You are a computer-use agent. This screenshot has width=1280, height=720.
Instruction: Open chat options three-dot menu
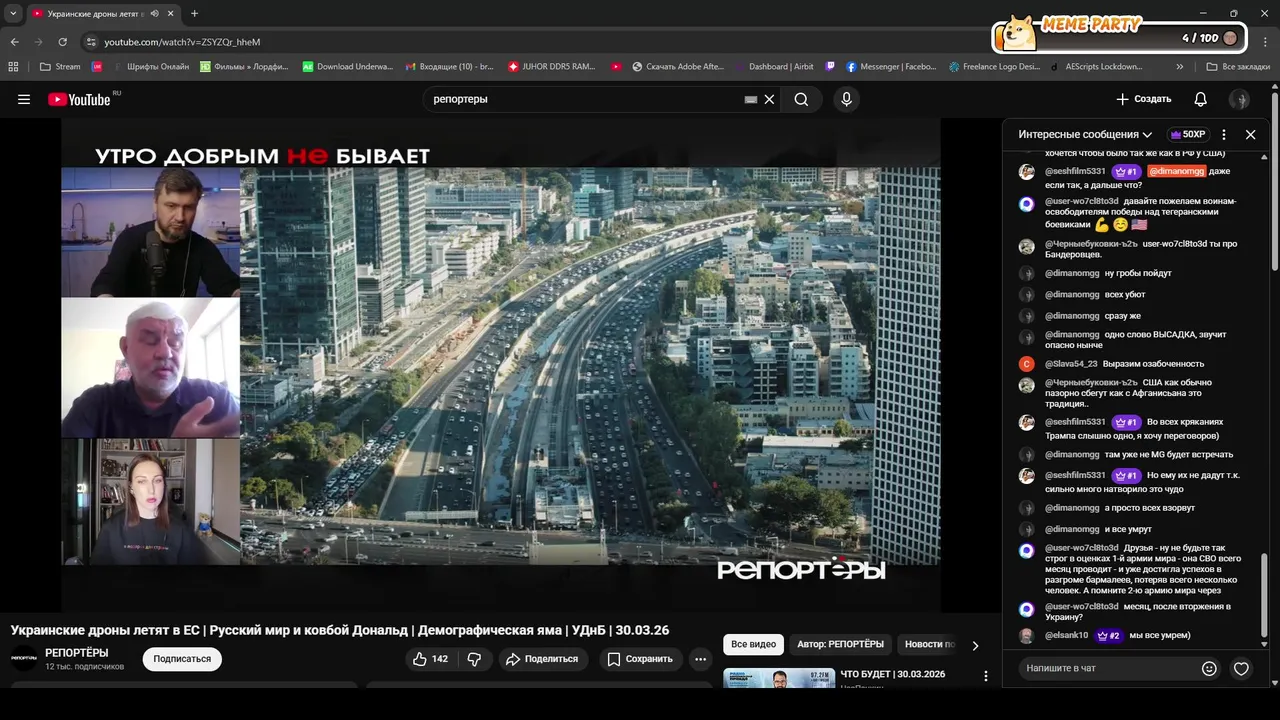tap(1224, 134)
